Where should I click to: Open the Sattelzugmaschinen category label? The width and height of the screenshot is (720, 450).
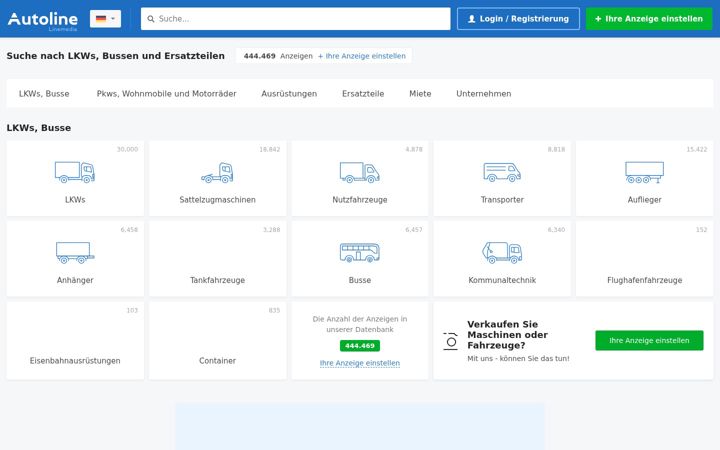click(217, 200)
